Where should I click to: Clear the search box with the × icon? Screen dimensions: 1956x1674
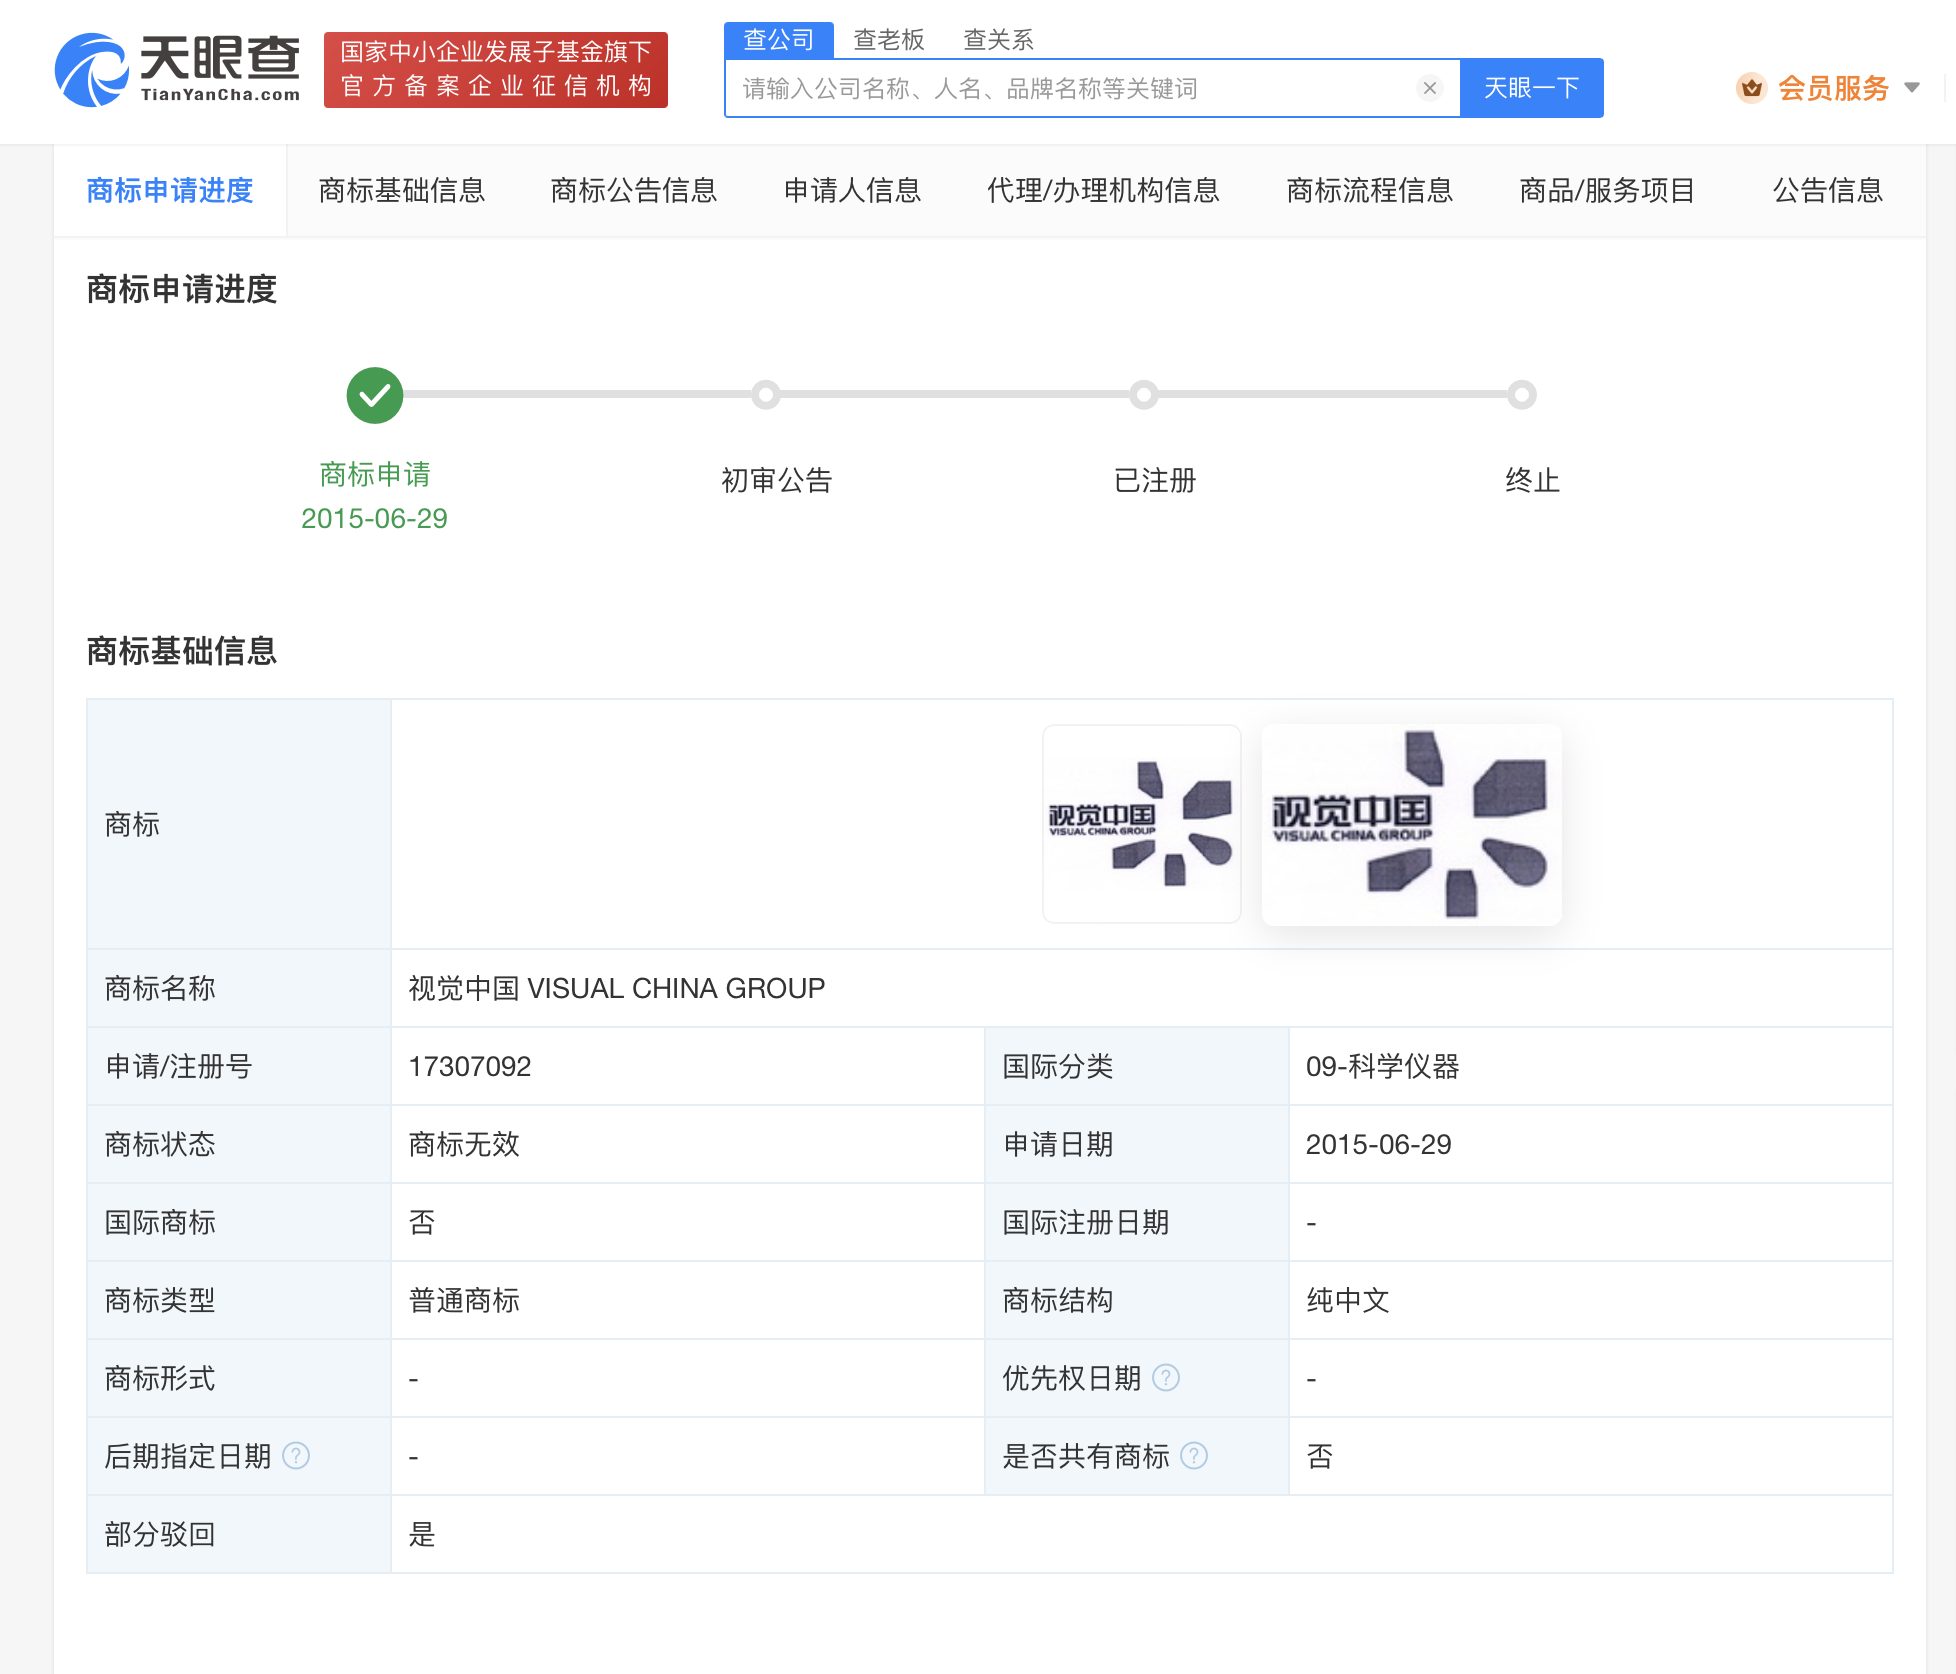point(1429,88)
